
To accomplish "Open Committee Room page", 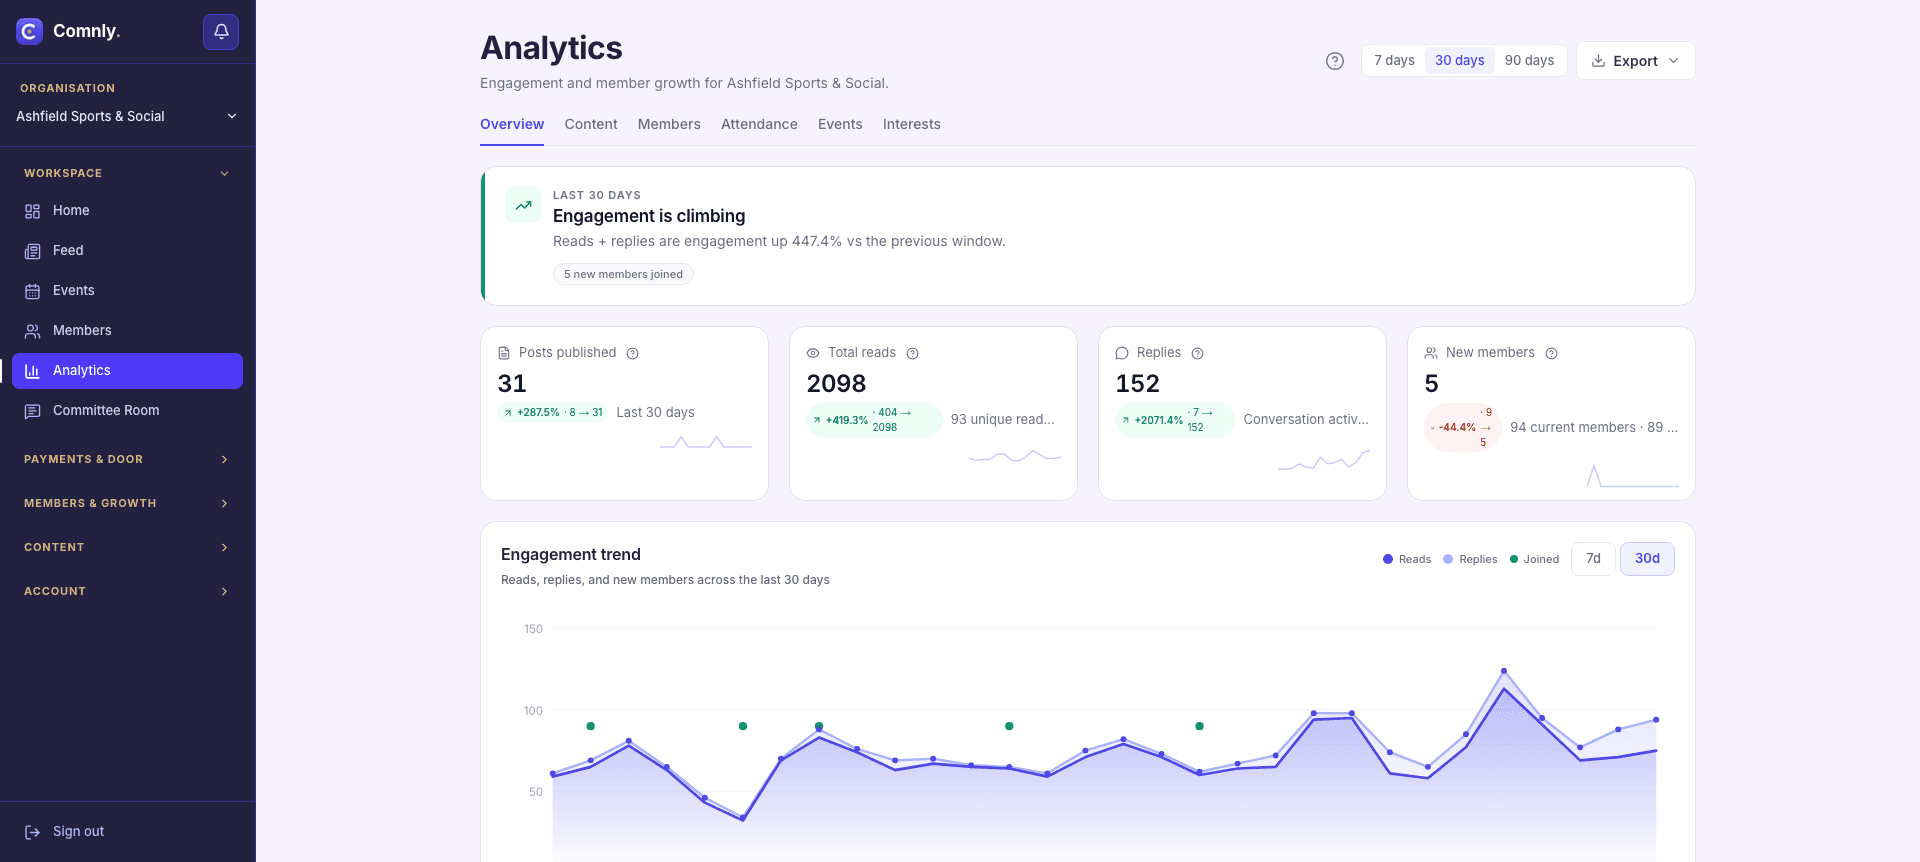I will 127,411.
